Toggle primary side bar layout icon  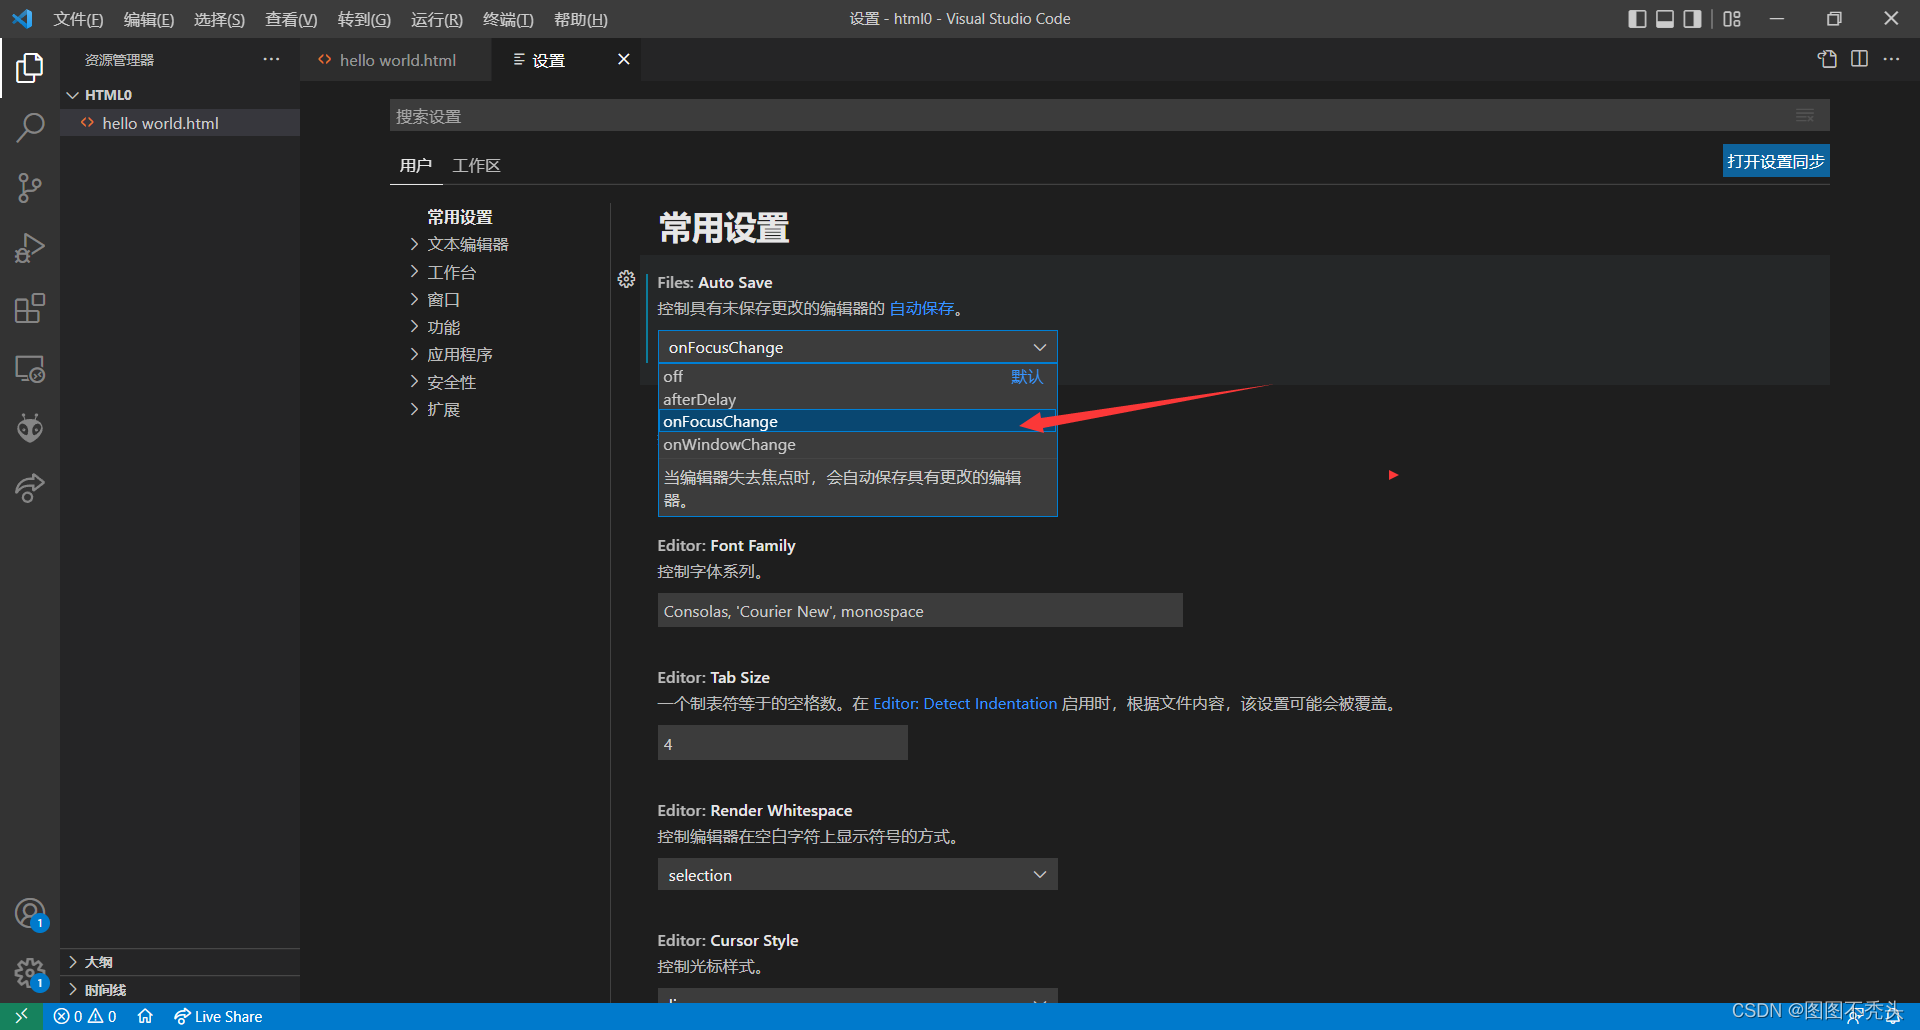[1637, 19]
